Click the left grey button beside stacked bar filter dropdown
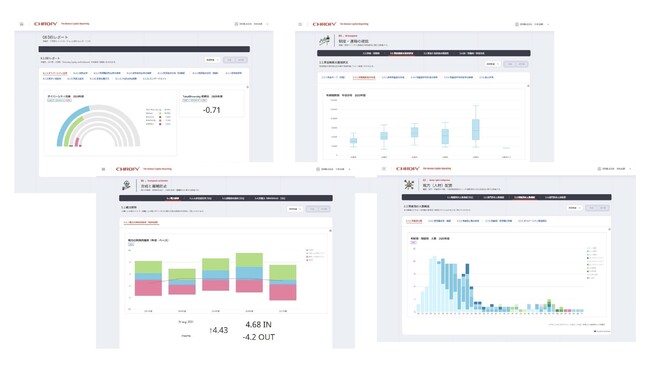650x366 pixels. pos(312,209)
